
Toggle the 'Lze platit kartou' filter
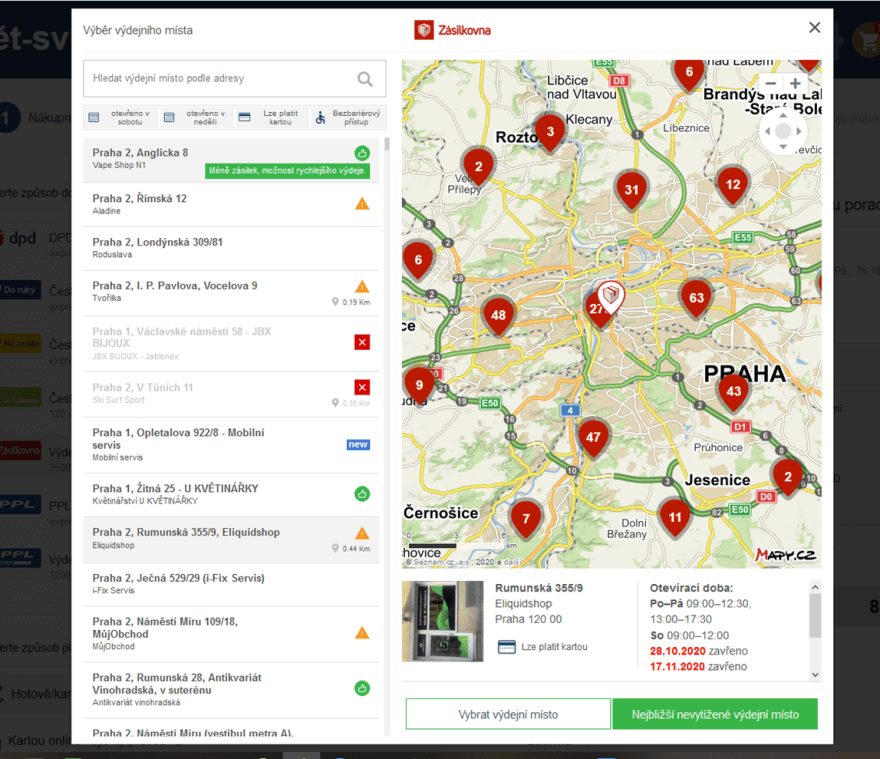(272, 117)
